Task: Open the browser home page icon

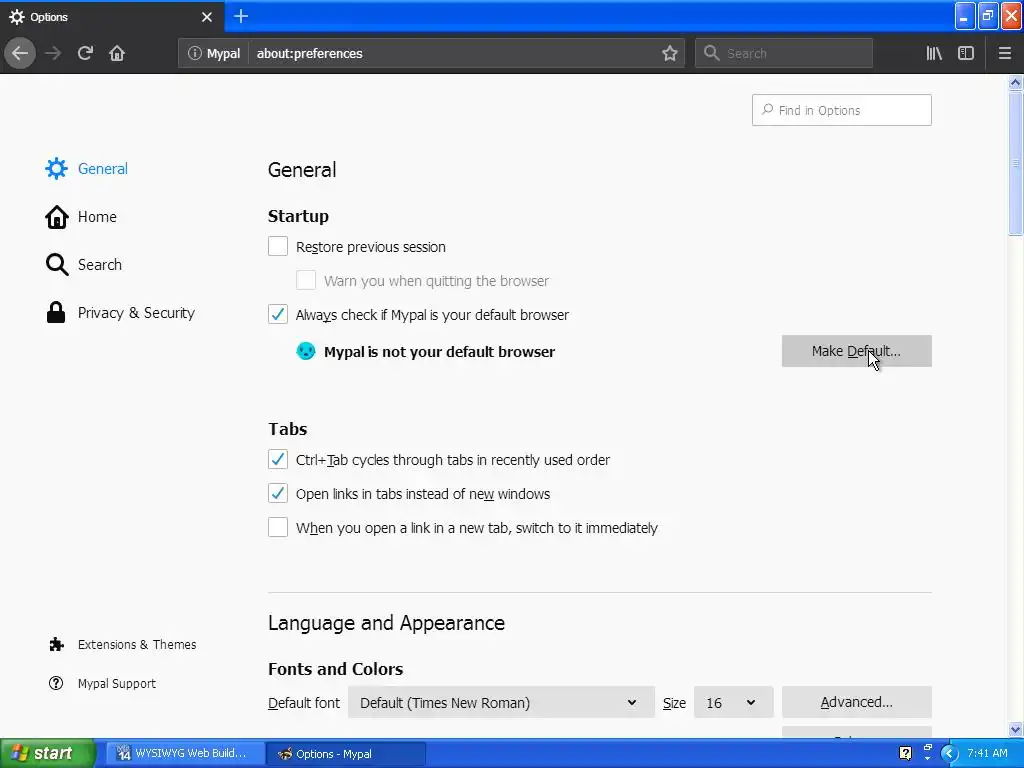Action: [x=117, y=53]
